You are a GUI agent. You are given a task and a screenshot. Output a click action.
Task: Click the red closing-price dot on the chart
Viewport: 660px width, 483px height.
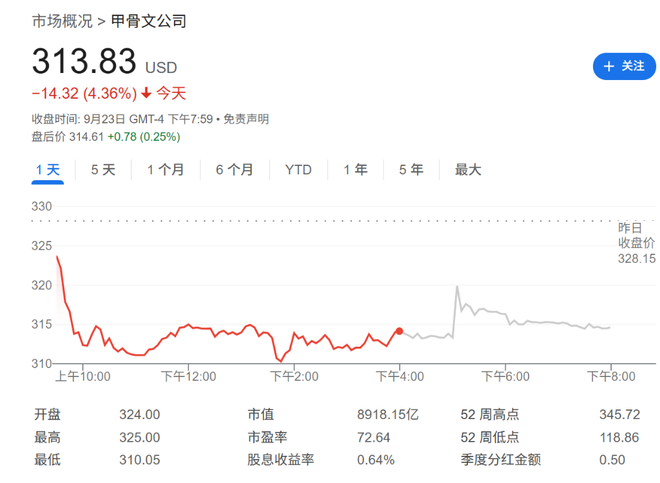pyautogui.click(x=399, y=331)
